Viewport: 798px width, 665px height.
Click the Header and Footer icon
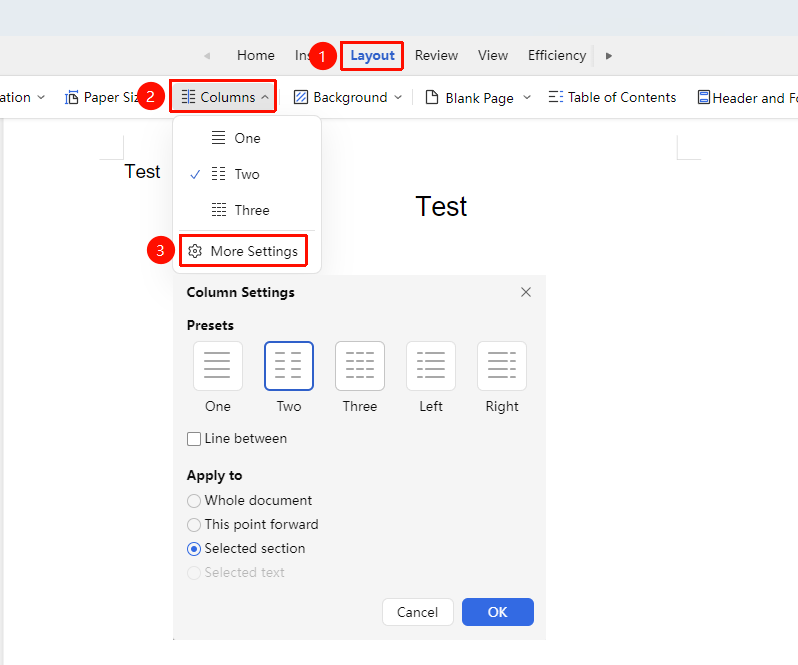click(x=703, y=97)
